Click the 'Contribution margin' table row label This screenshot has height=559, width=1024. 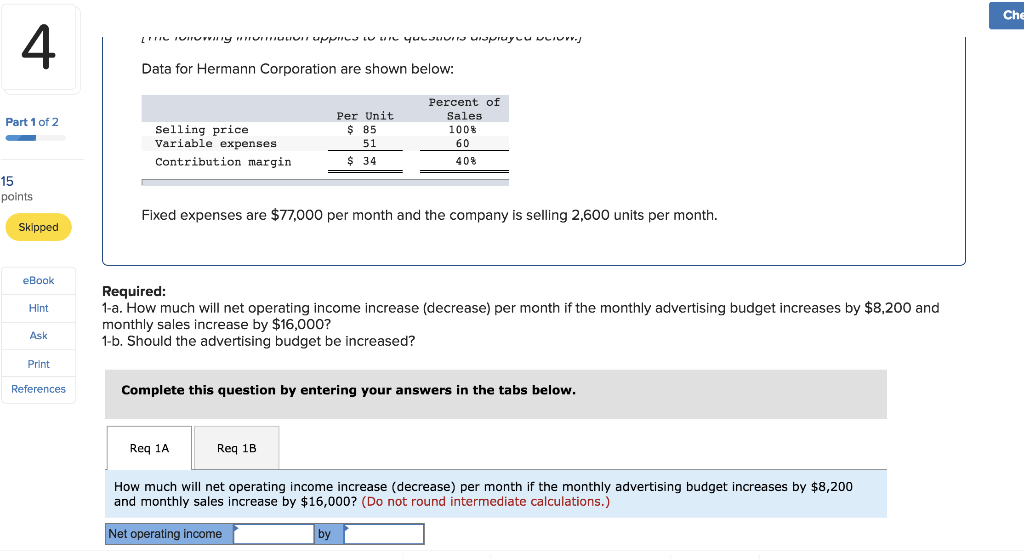point(223,162)
